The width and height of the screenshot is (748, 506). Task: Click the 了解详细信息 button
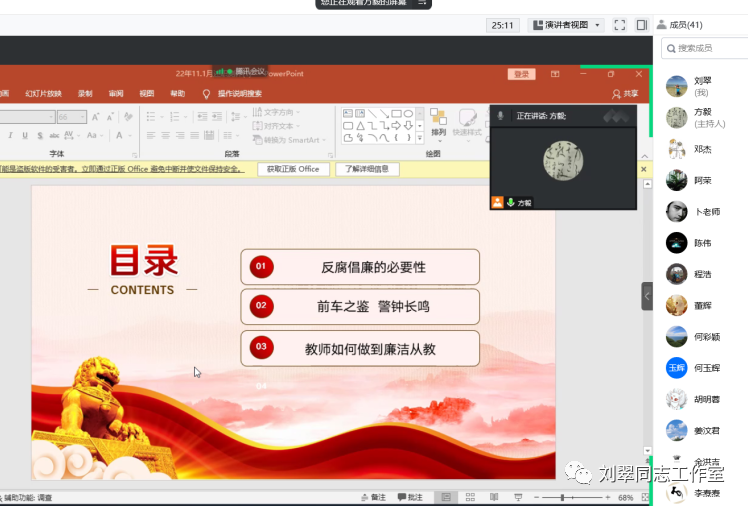(x=367, y=169)
